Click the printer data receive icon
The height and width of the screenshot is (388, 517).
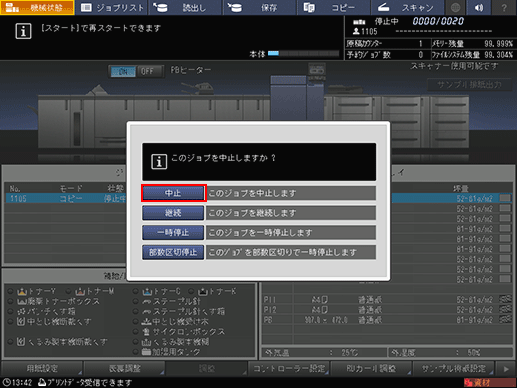pyautogui.click(x=42, y=382)
